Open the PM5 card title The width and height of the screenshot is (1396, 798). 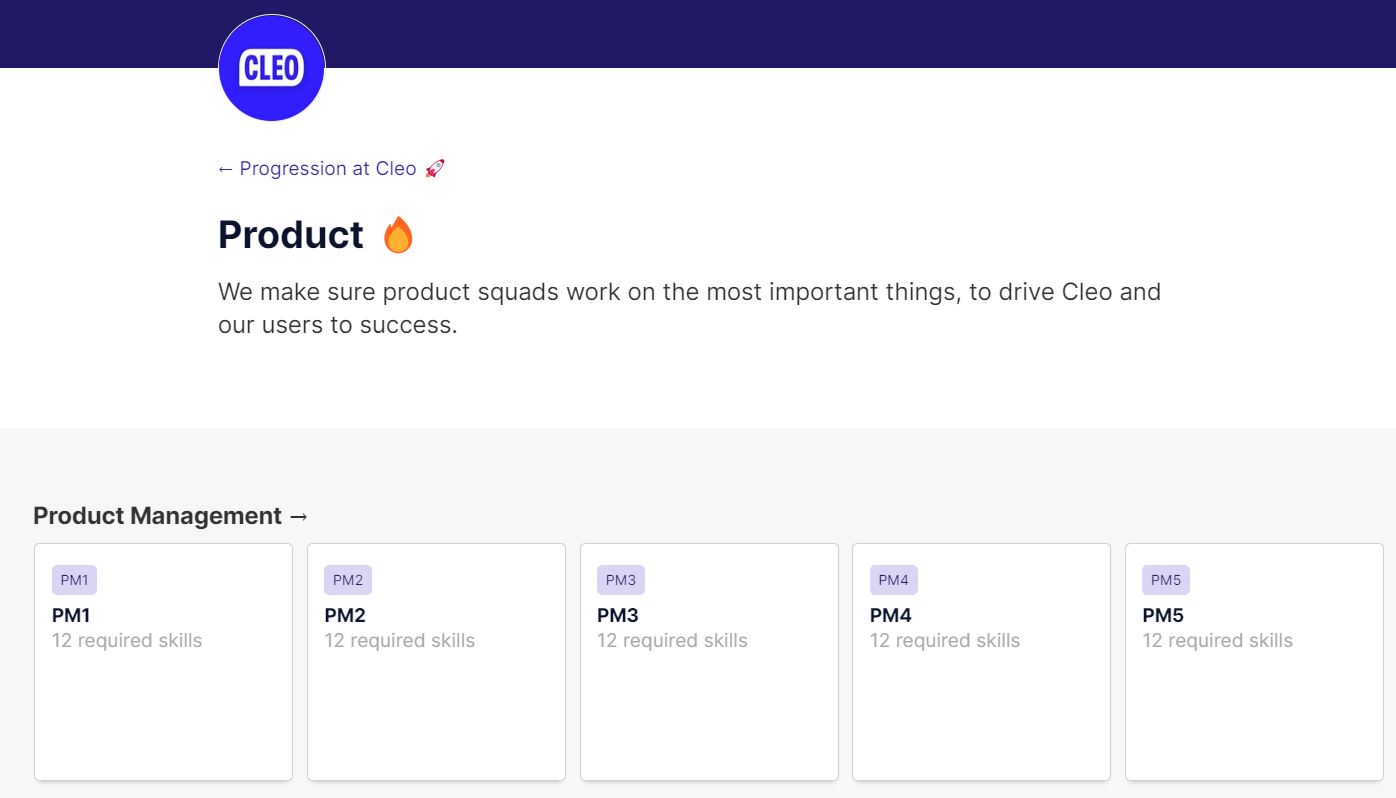tap(1163, 615)
